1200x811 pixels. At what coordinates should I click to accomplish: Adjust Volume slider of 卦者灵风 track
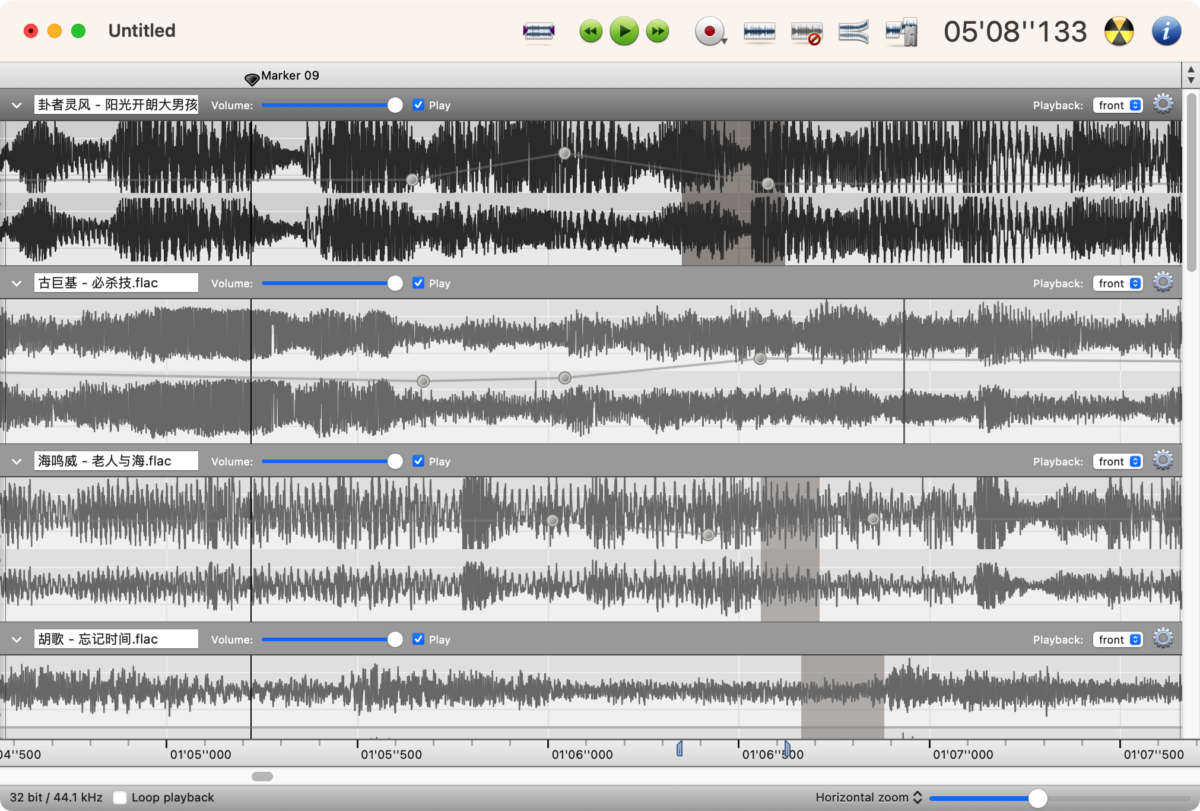[x=332, y=105]
